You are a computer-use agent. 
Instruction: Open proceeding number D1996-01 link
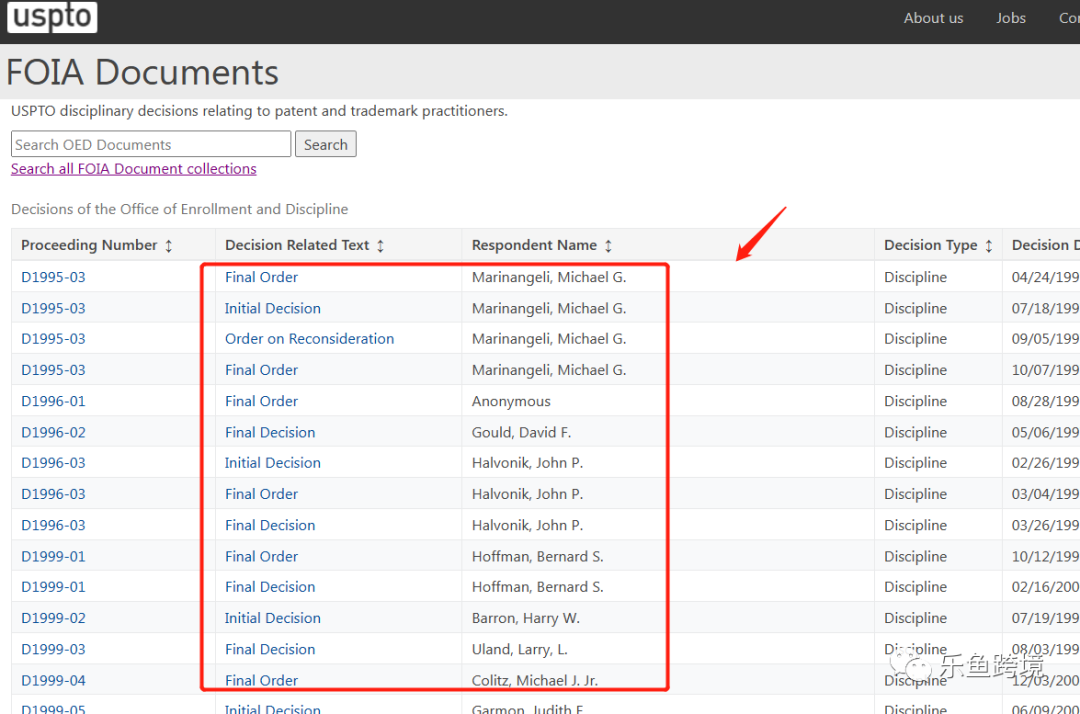click(53, 401)
